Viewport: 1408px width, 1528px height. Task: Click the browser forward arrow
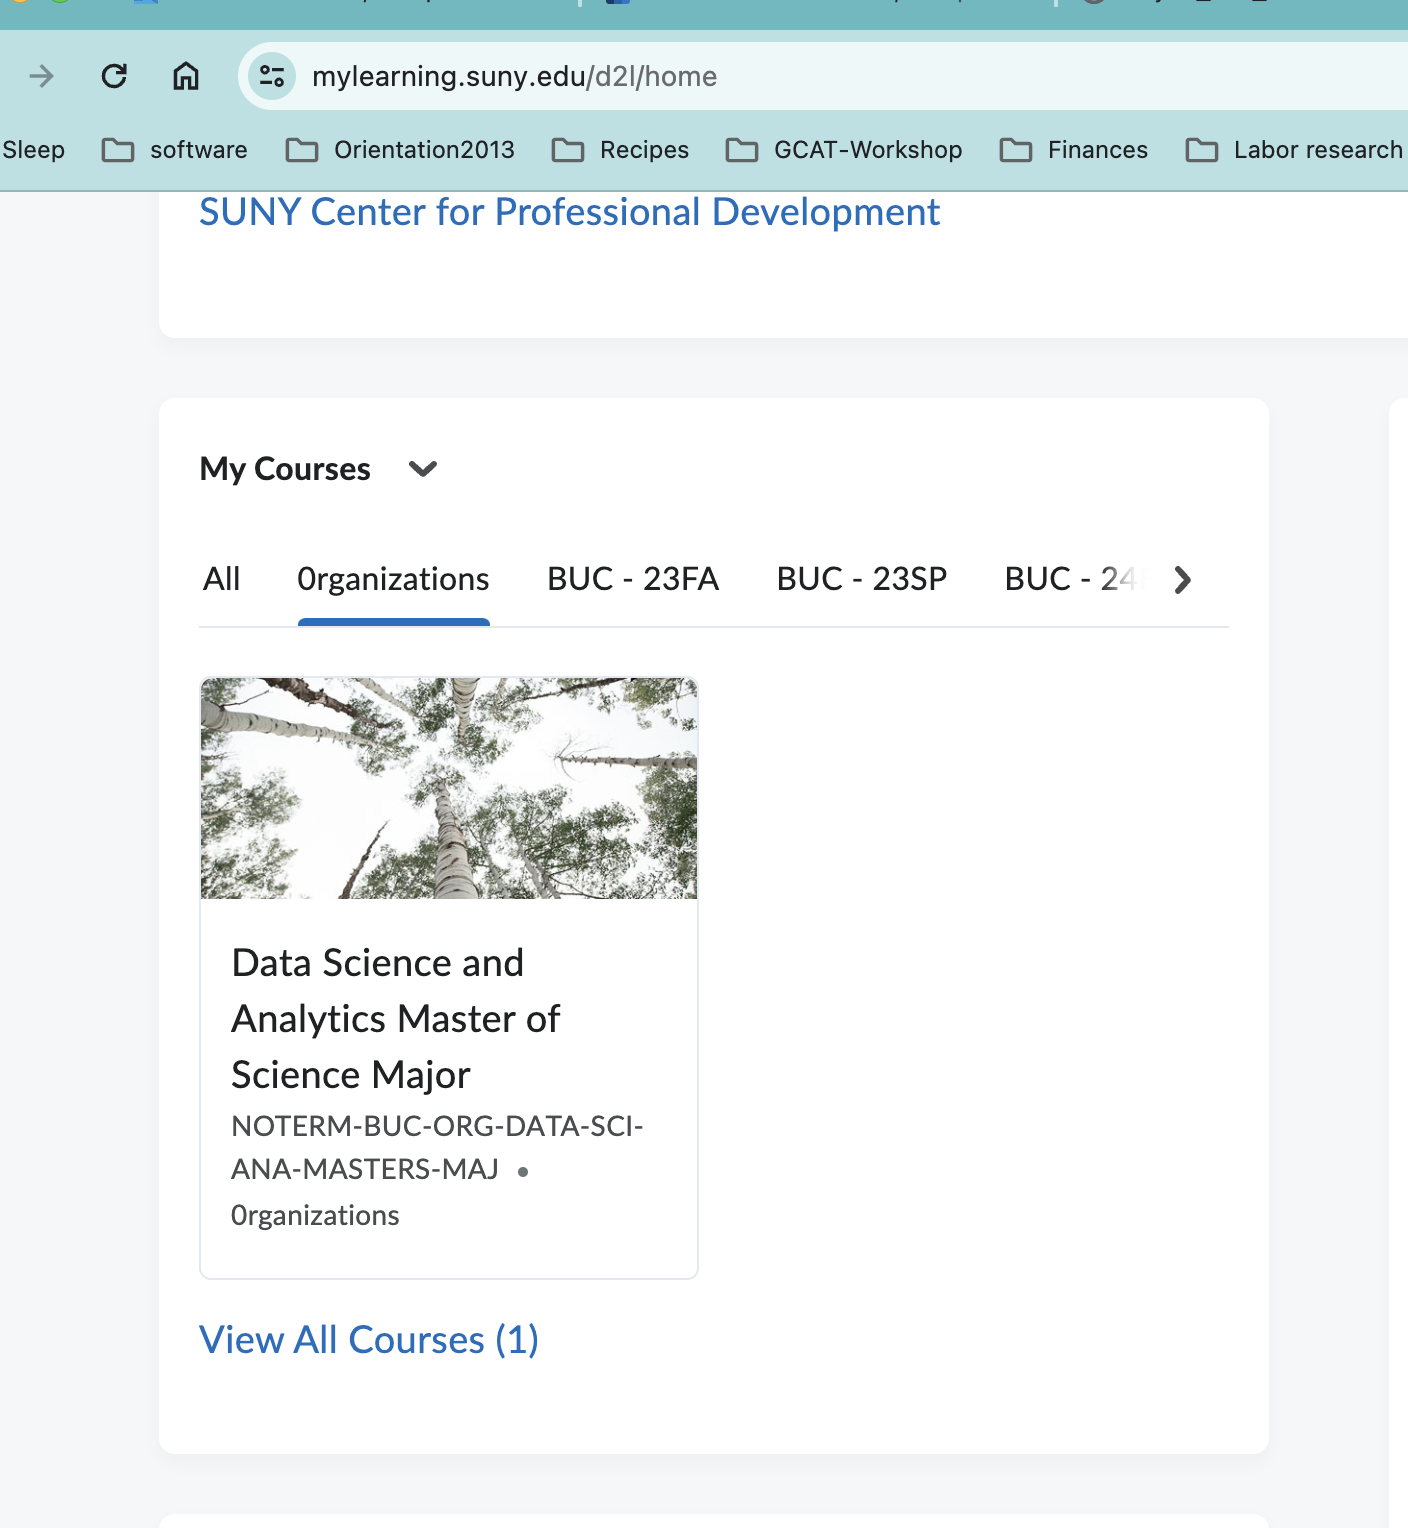click(x=42, y=76)
